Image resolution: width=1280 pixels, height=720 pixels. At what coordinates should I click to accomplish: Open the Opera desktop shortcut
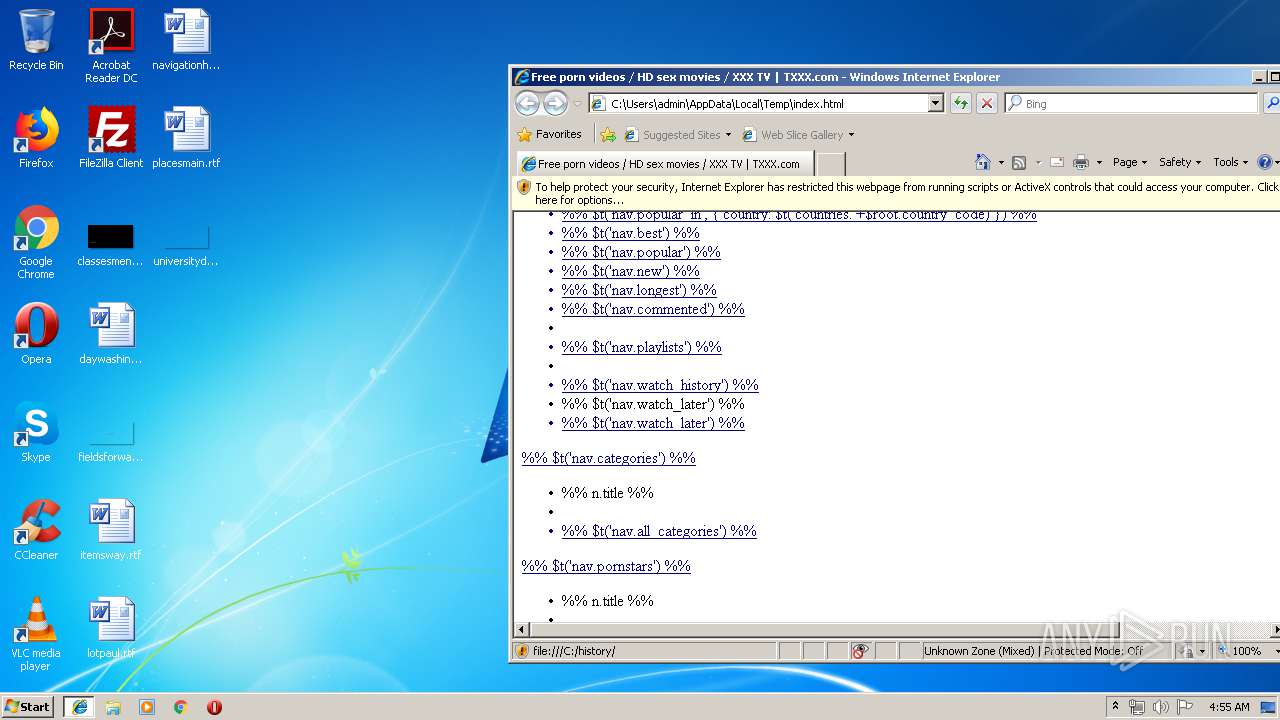[x=36, y=334]
